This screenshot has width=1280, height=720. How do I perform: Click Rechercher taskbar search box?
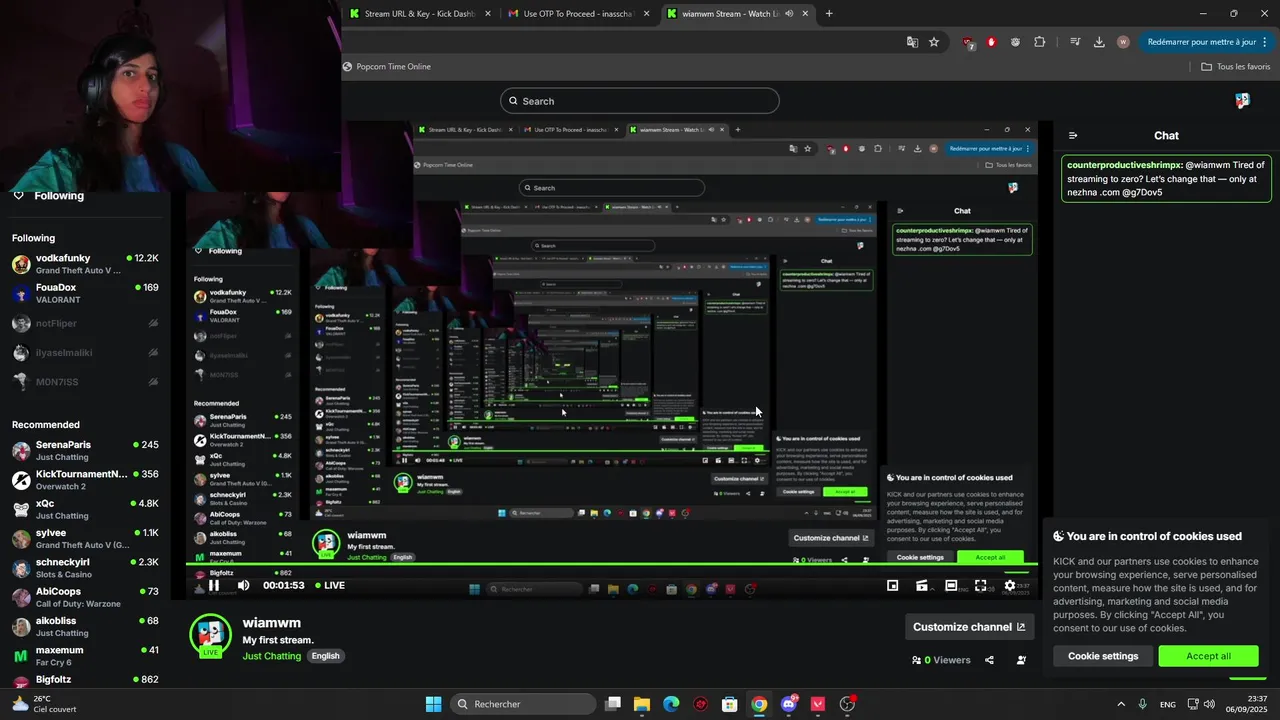[524, 704]
